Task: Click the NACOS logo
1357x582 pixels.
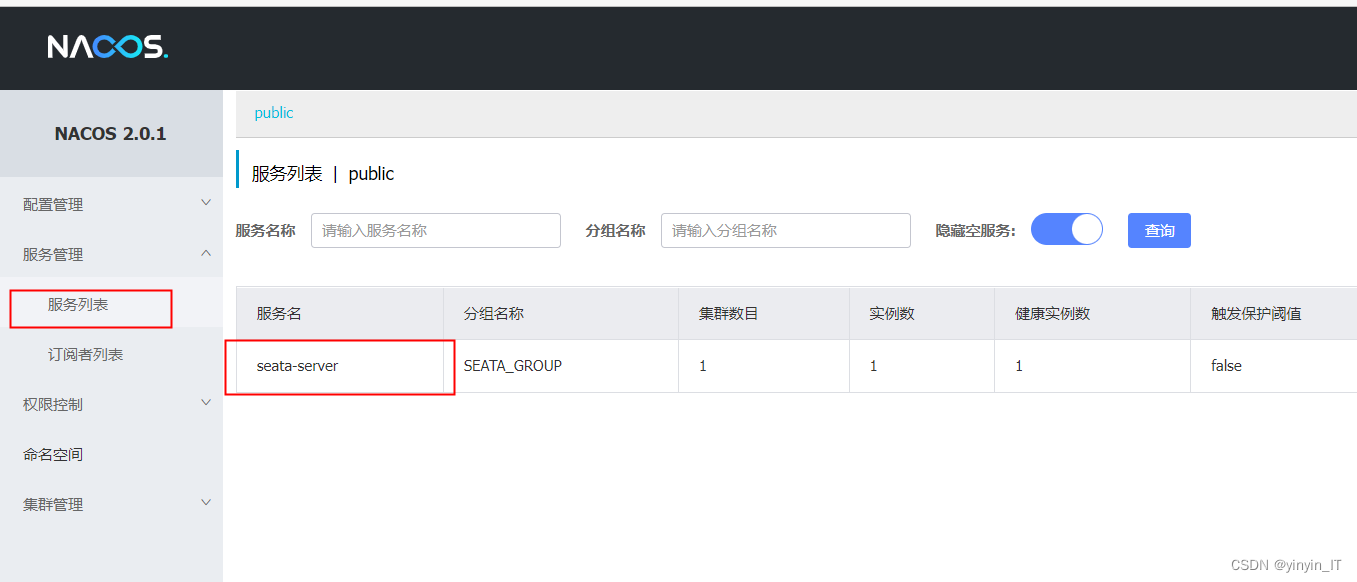Action: pos(108,47)
